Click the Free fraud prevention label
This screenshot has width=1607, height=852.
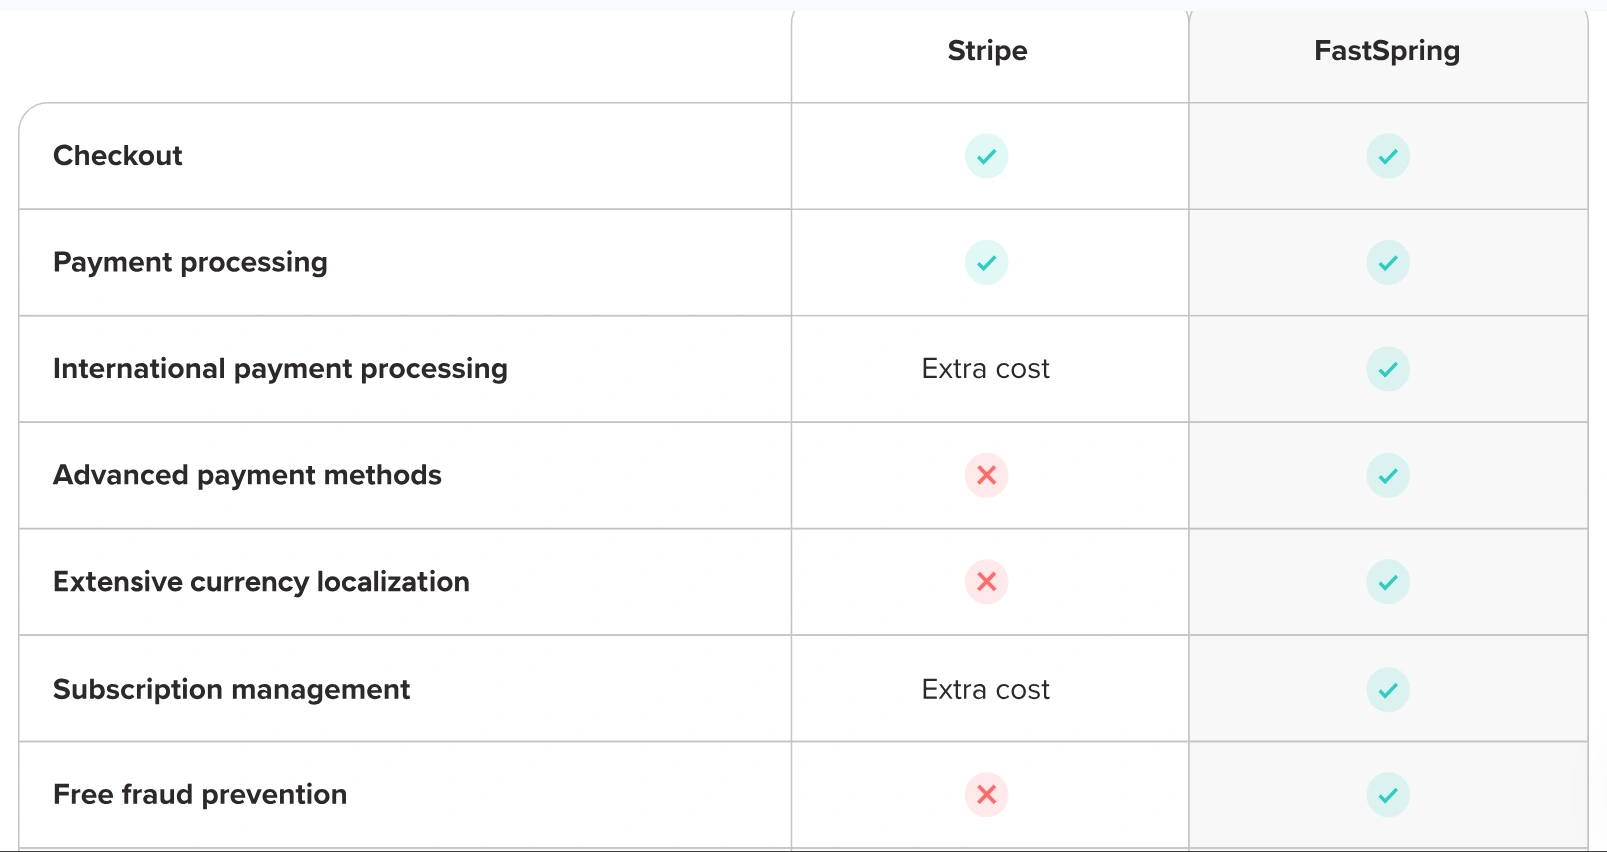pyautogui.click(x=200, y=795)
